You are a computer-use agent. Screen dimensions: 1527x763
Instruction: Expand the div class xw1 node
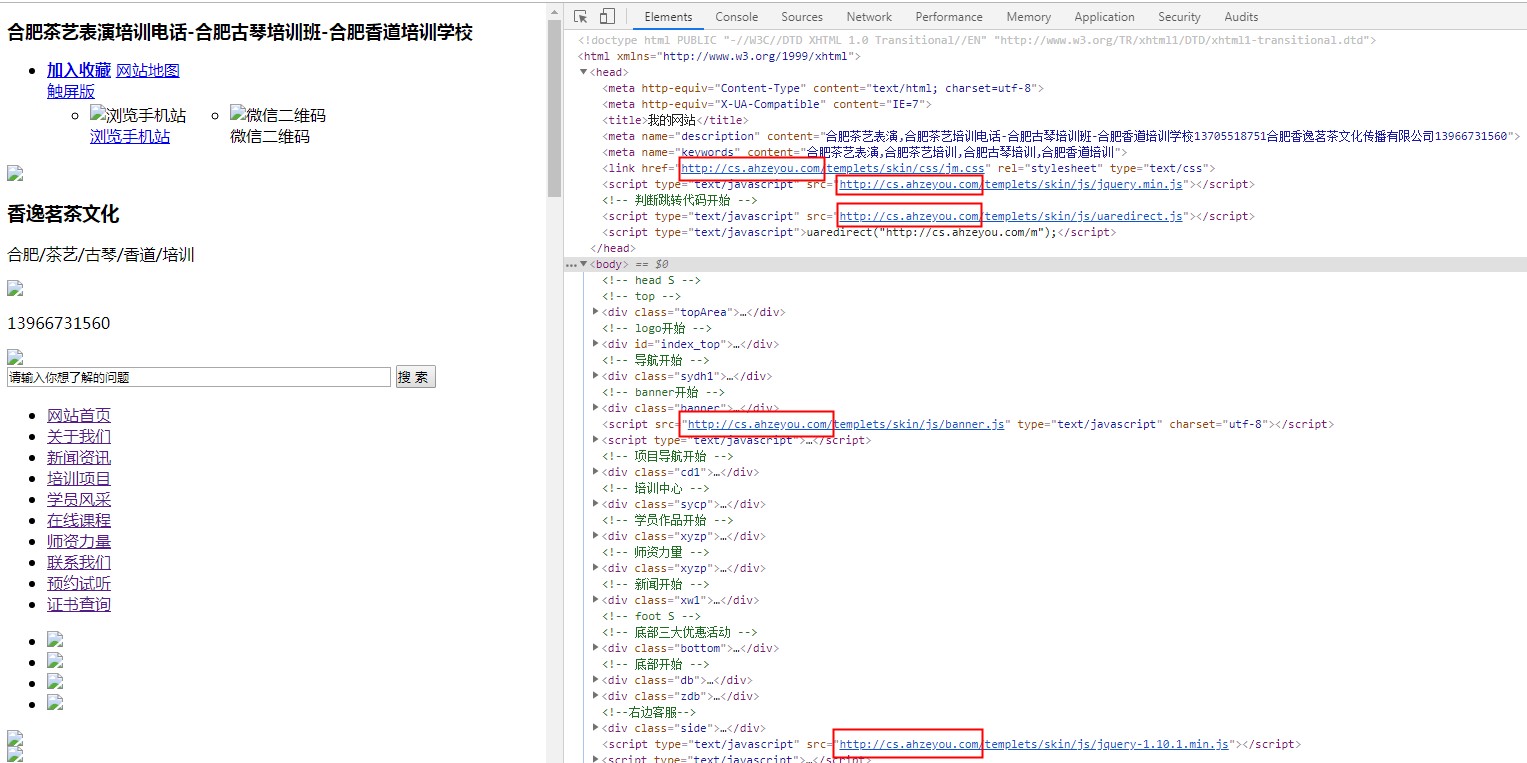click(596, 600)
